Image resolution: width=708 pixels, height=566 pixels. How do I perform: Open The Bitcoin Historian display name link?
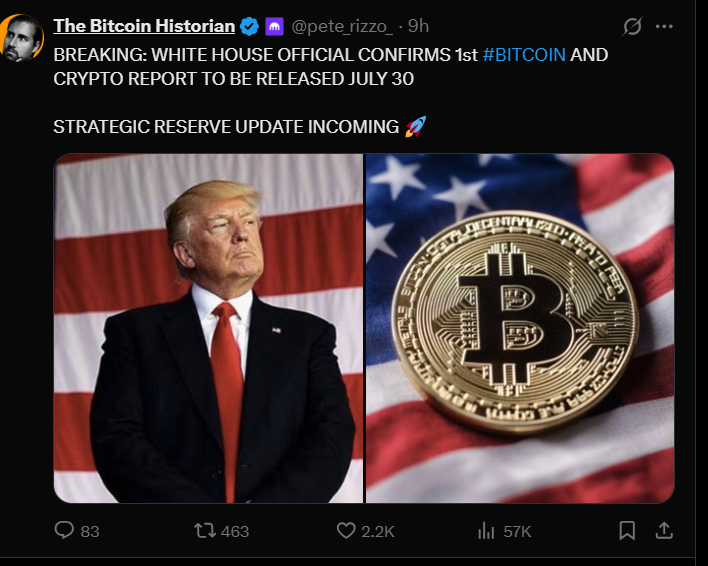click(144, 26)
